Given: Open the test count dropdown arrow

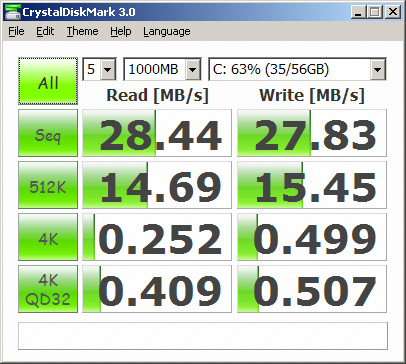Looking at the screenshot, I should pyautogui.click(x=108, y=69).
